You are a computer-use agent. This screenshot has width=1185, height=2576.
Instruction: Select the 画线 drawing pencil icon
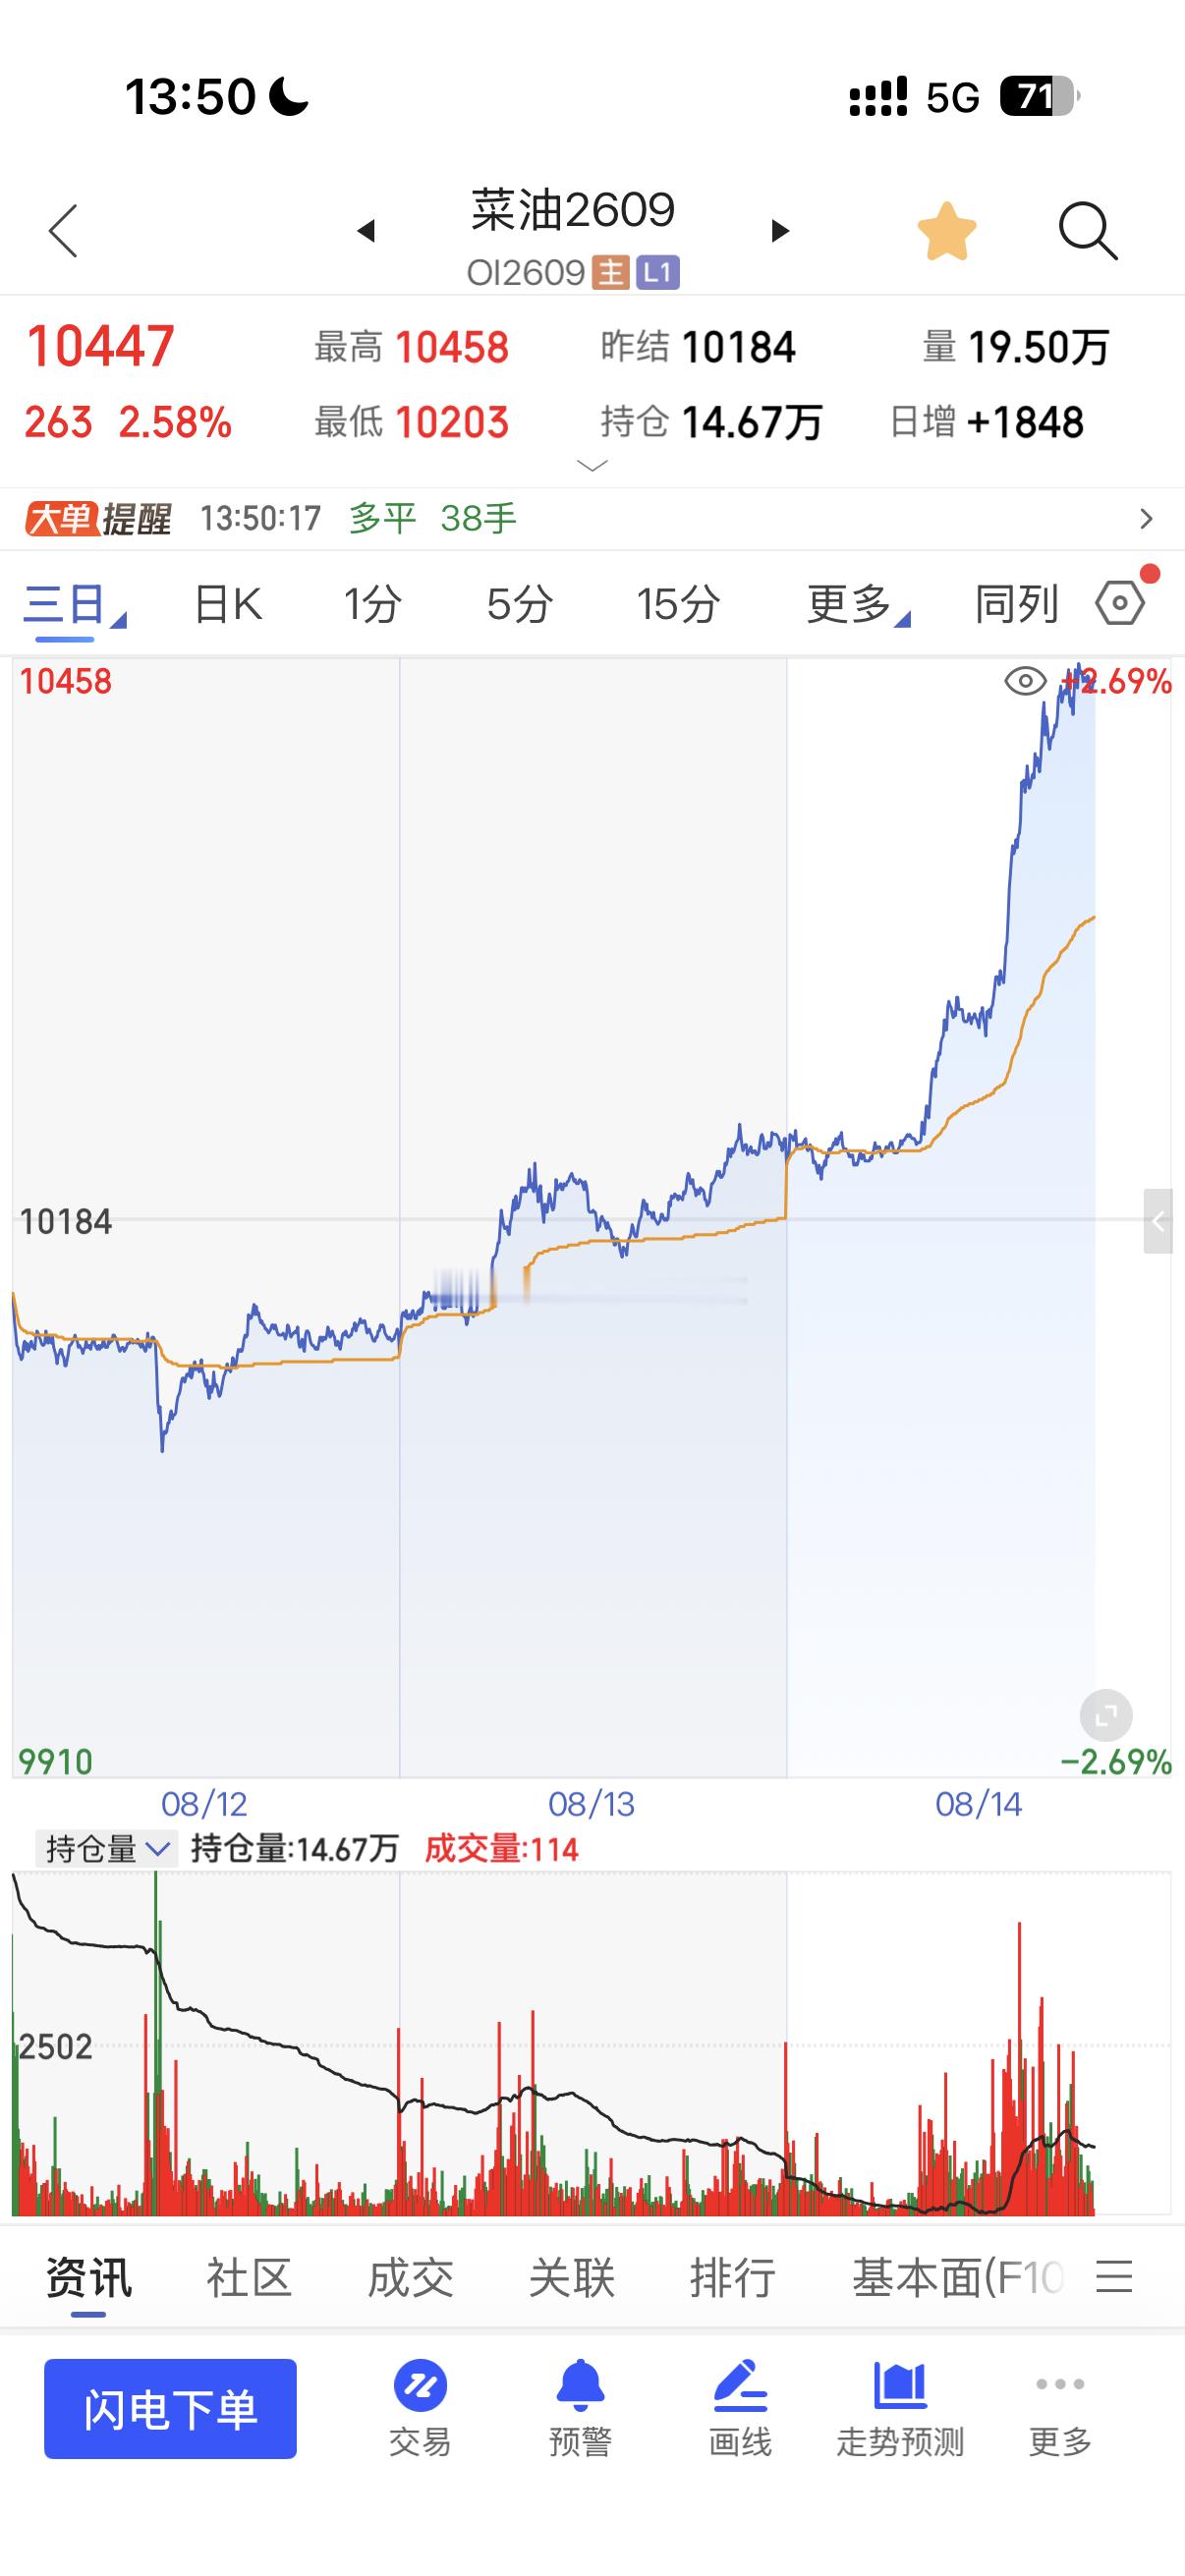740,2385
